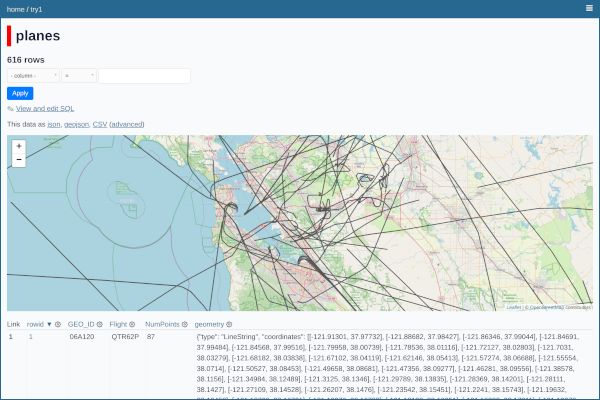Click the filter value text field
The height and width of the screenshot is (400, 600).
[144, 76]
